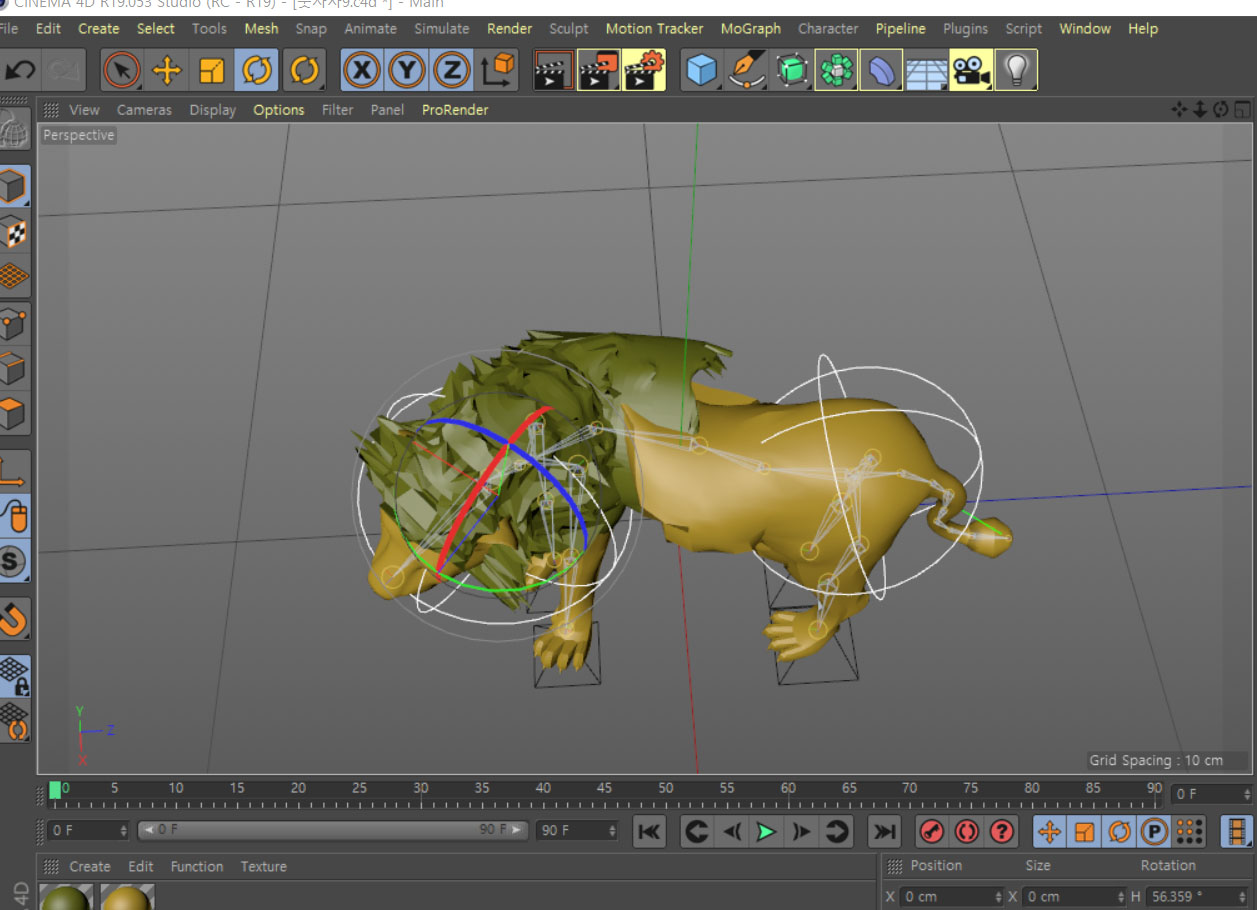Switch to Texture mode checkered cube
The width and height of the screenshot is (1257, 910).
(14, 232)
